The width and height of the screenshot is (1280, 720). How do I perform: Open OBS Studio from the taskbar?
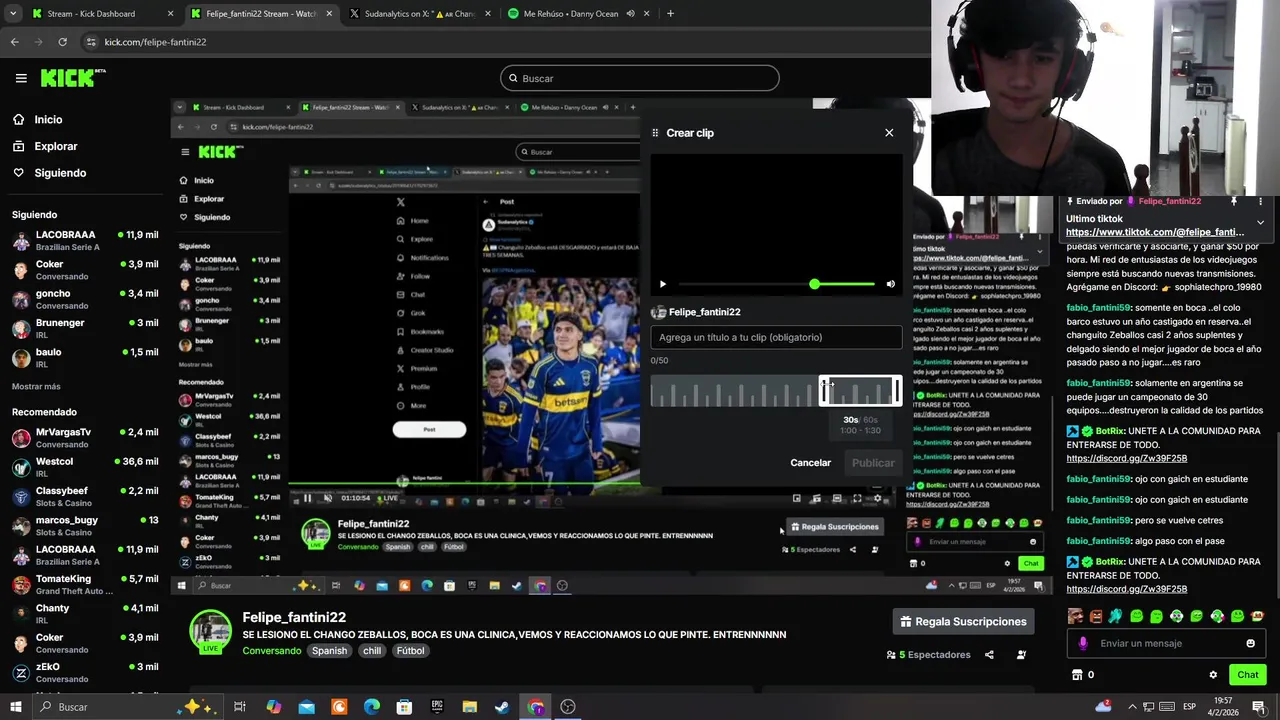click(x=568, y=707)
